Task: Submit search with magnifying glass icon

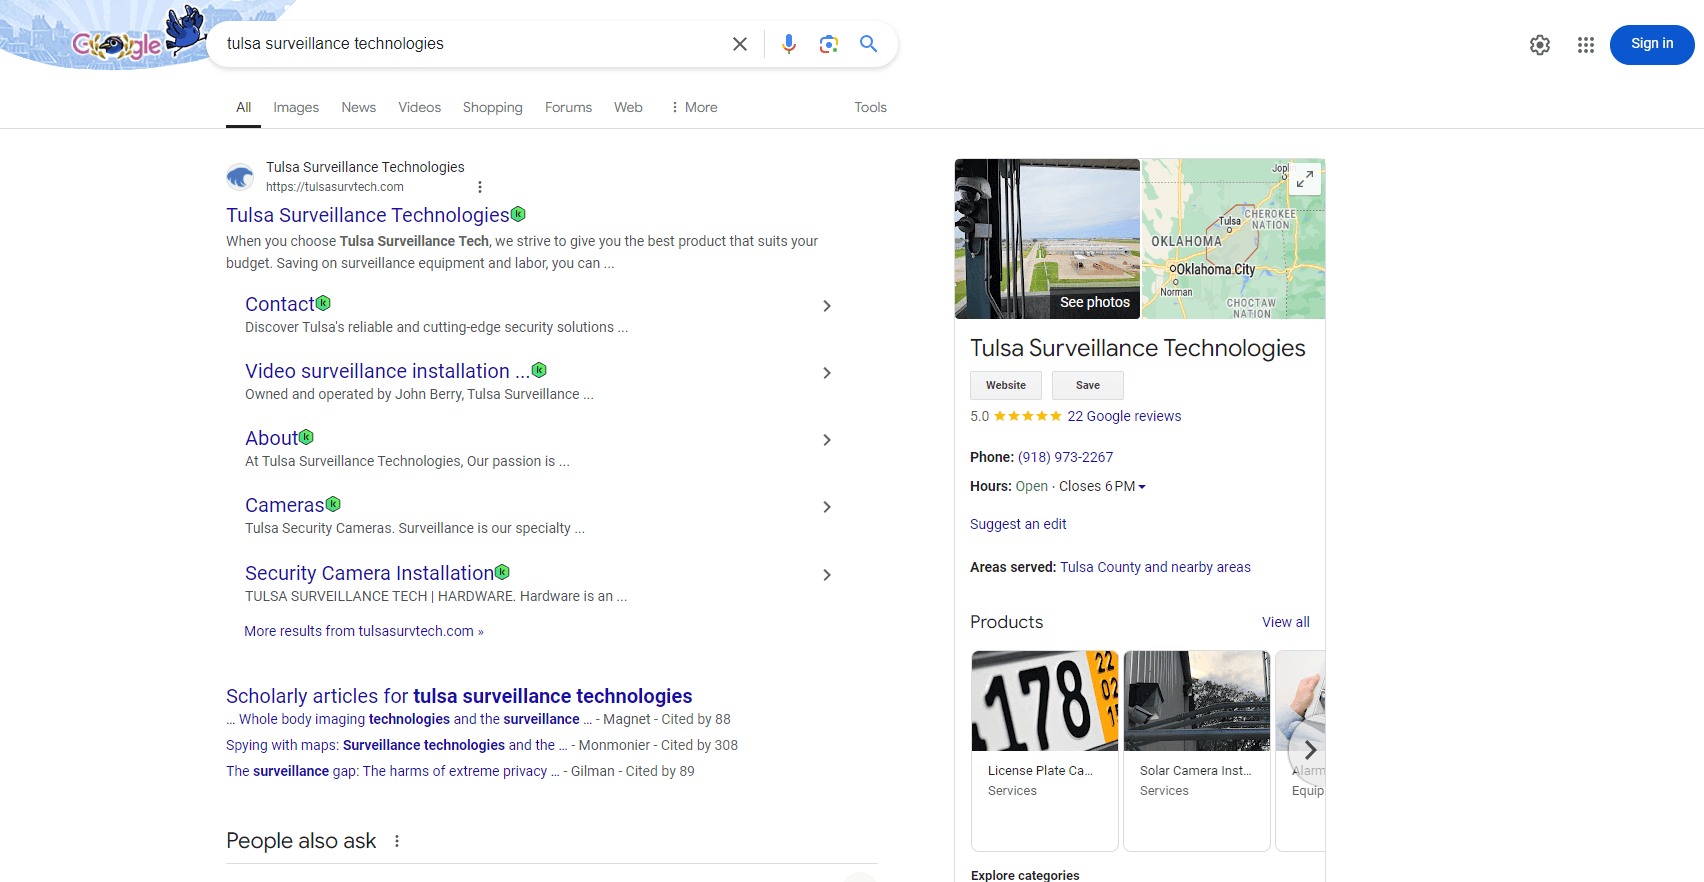Action: coord(869,44)
